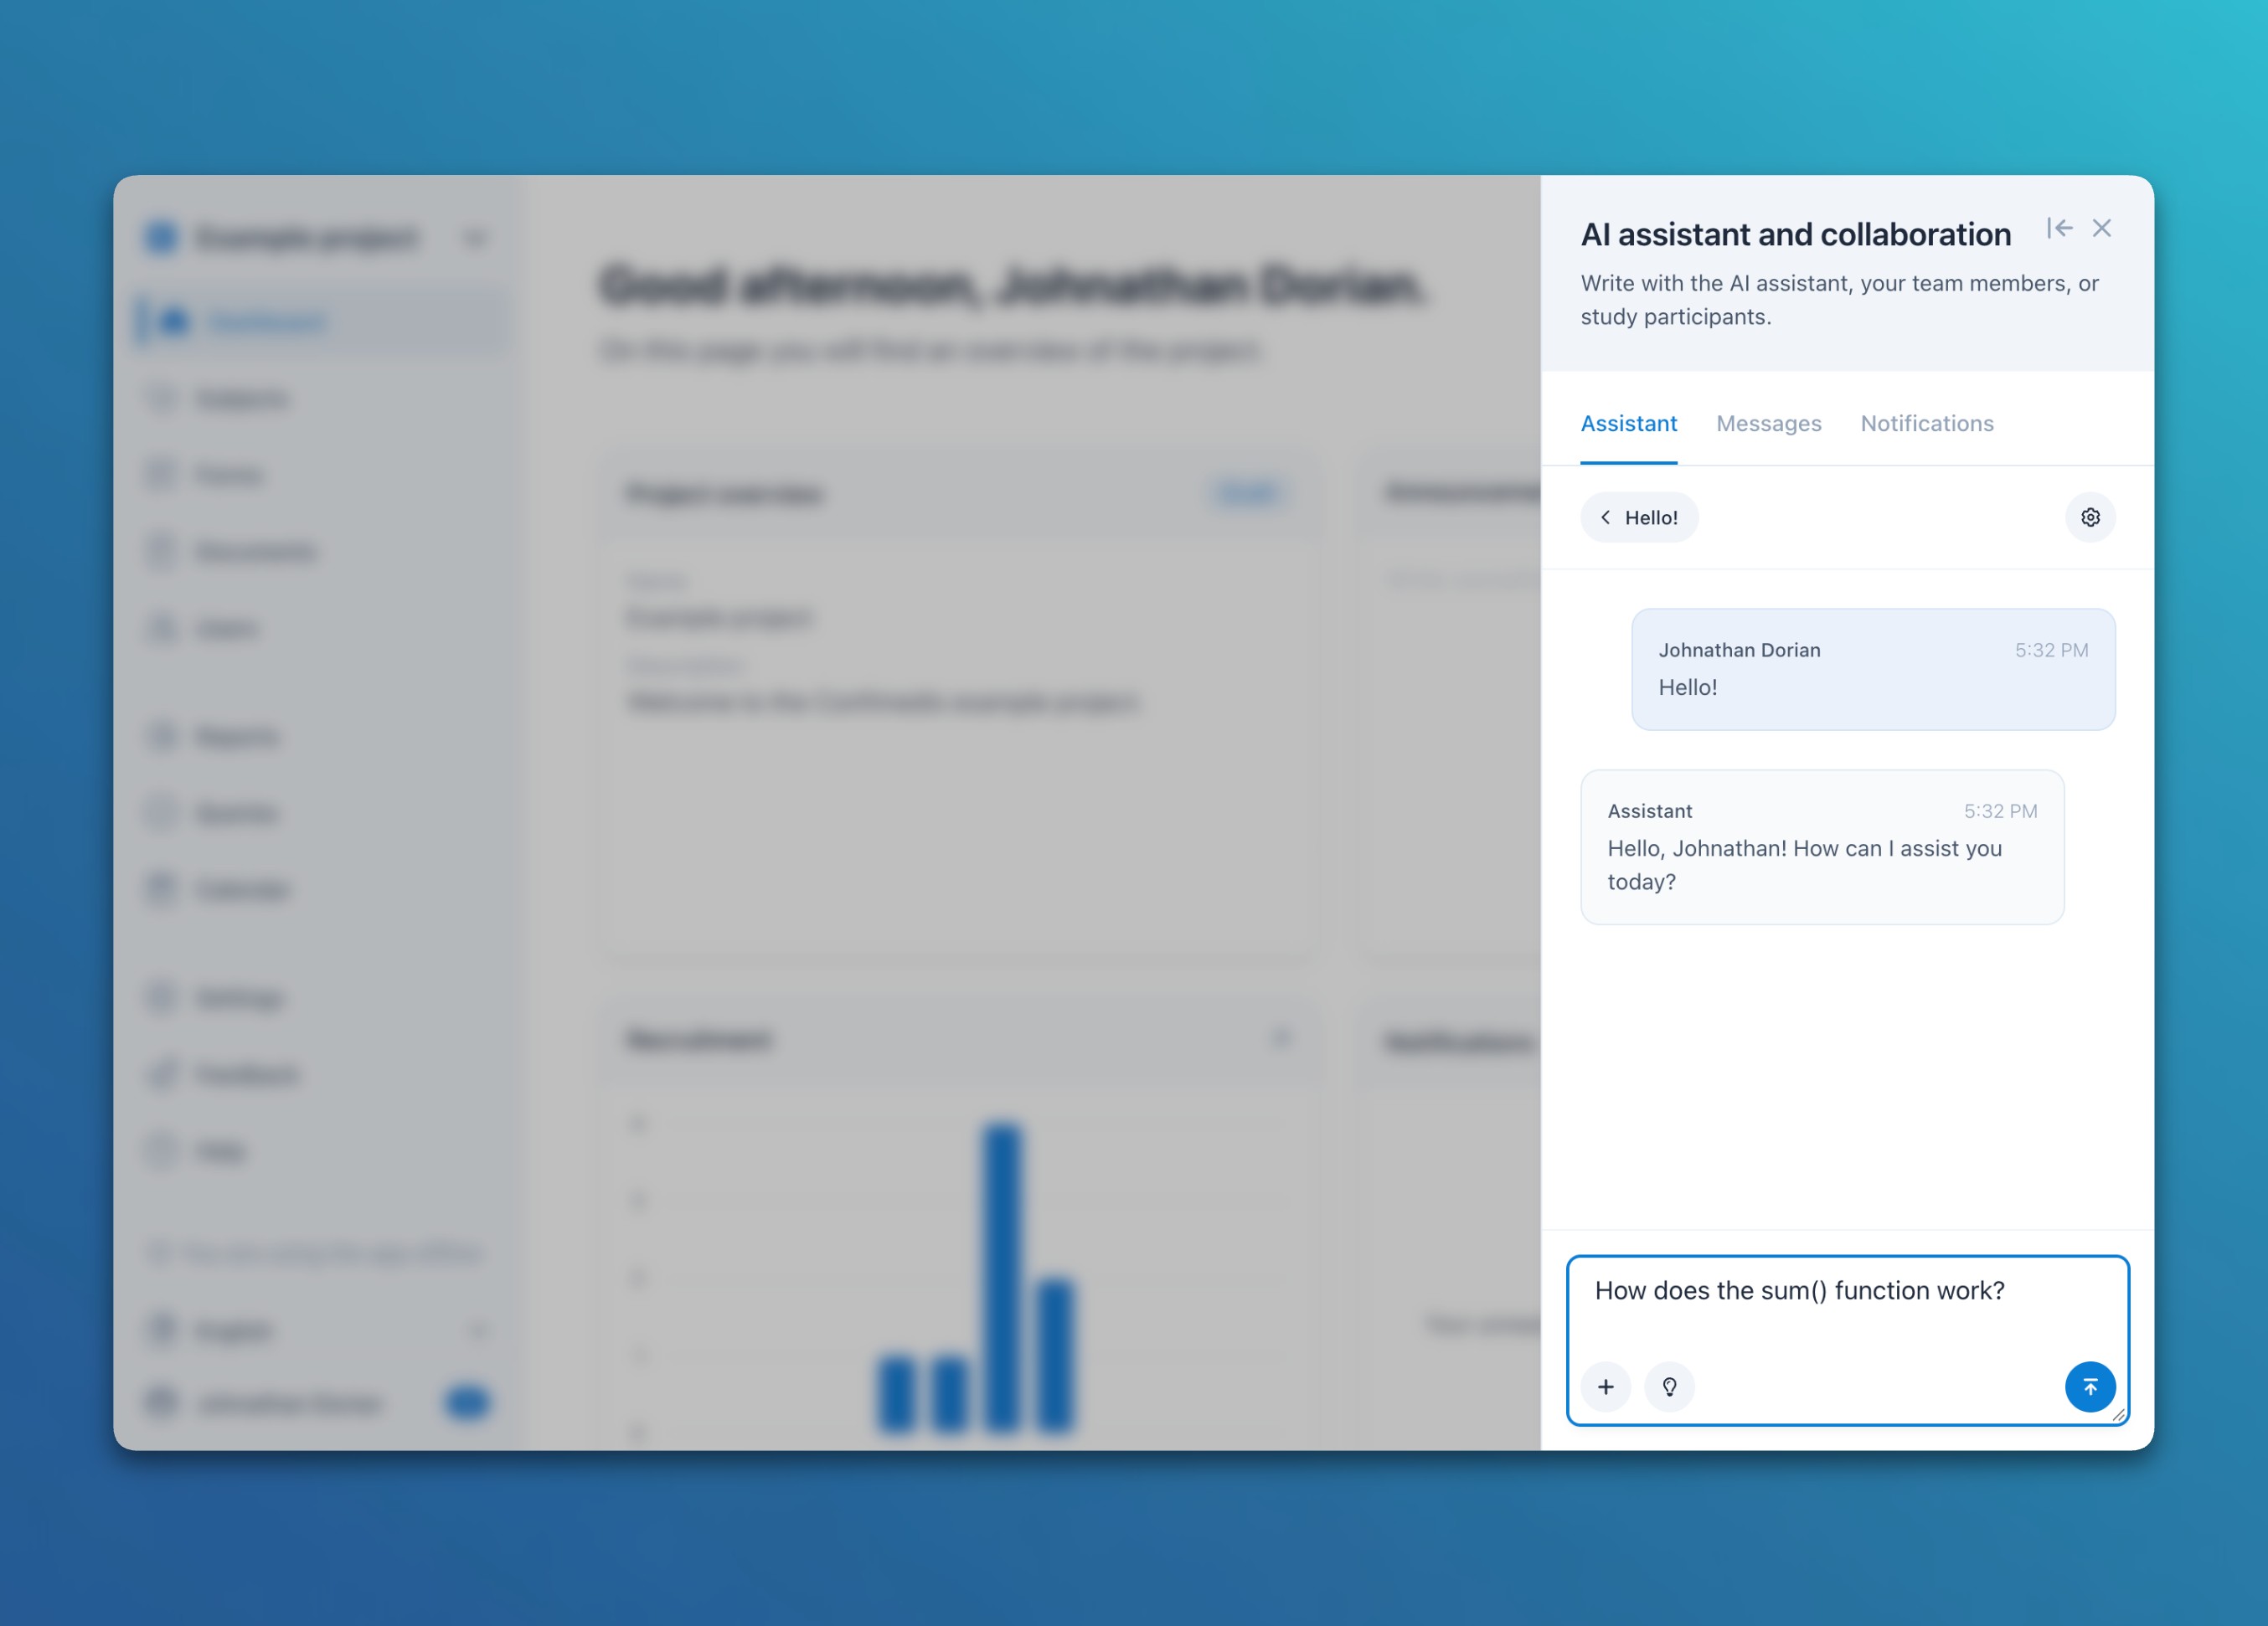This screenshot has height=1626, width=2268.
Task: Click the 'AI assistant and collaboration' heading
Action: coord(1796,234)
